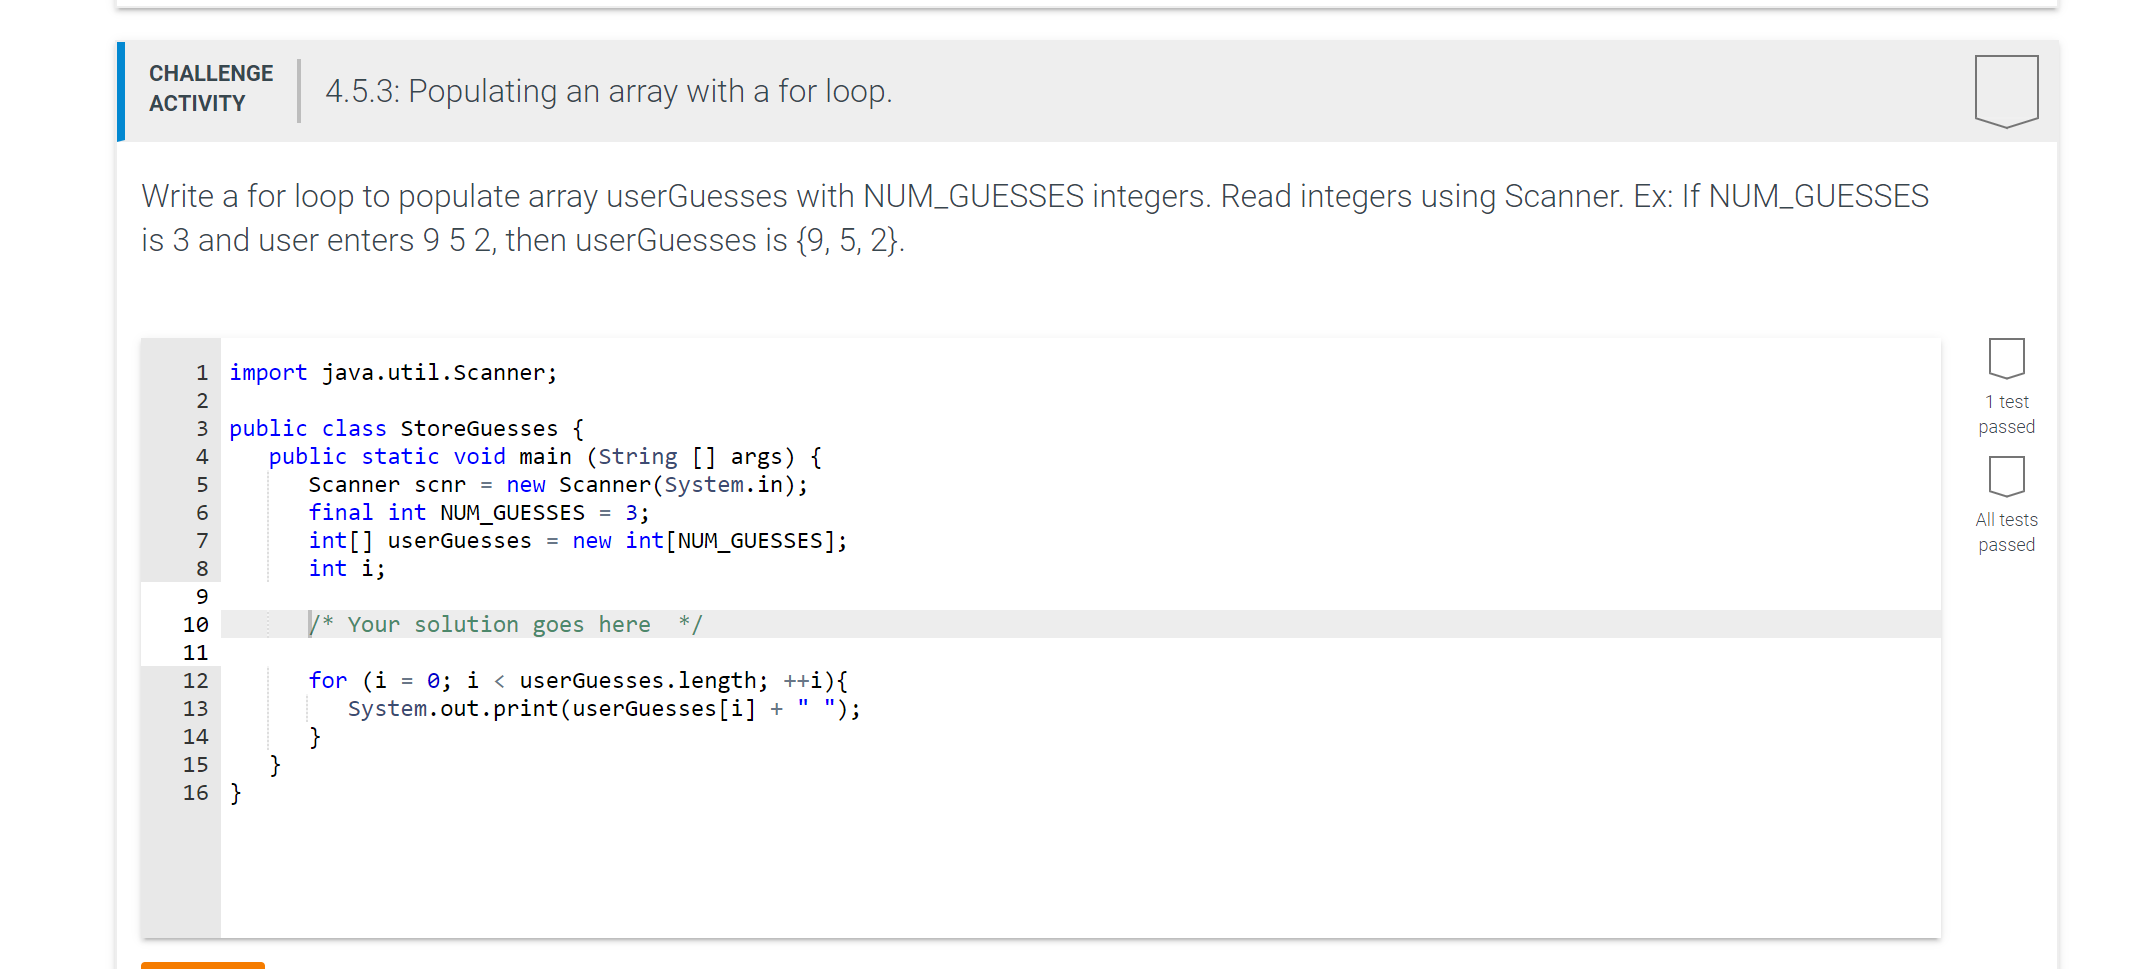2148x969 pixels.
Task: Click the System.out.print statement on line 13
Action: tap(604, 708)
